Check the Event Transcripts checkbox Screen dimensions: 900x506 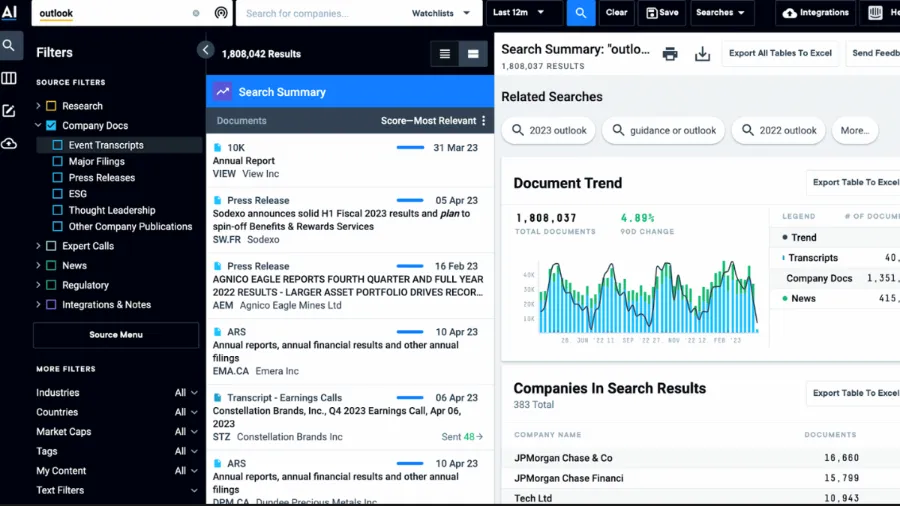57,145
